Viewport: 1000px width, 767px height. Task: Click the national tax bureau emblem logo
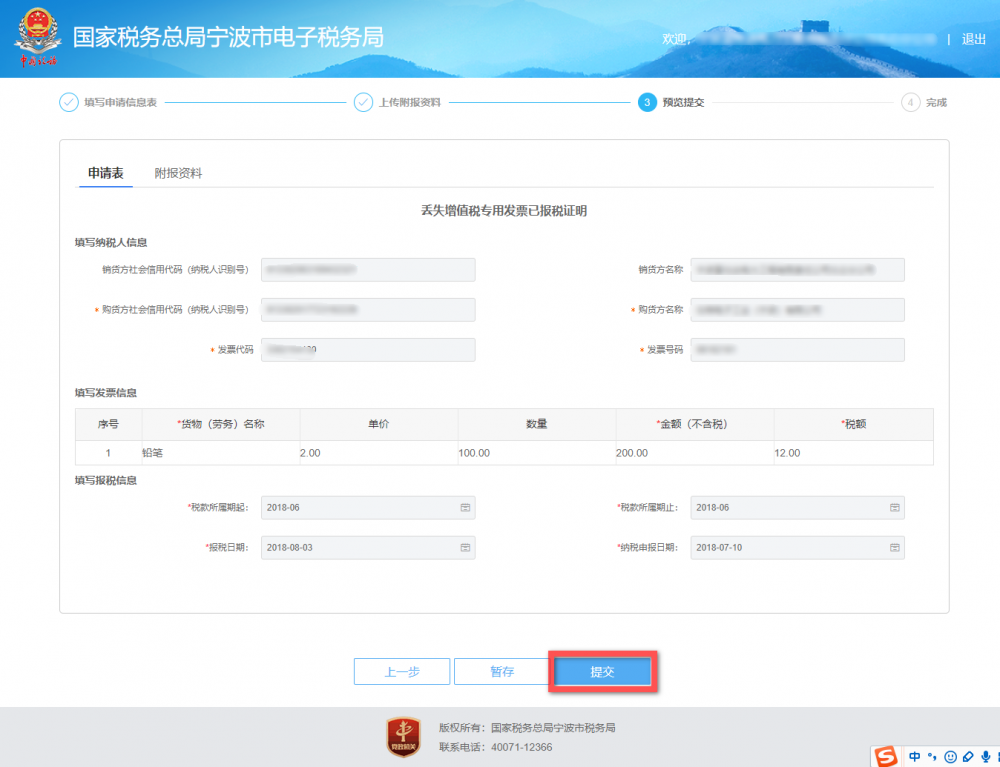pos(37,30)
